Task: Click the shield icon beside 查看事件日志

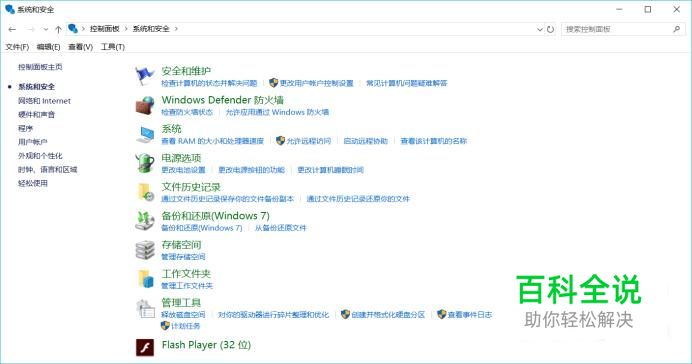Action: pyautogui.click(x=442, y=315)
